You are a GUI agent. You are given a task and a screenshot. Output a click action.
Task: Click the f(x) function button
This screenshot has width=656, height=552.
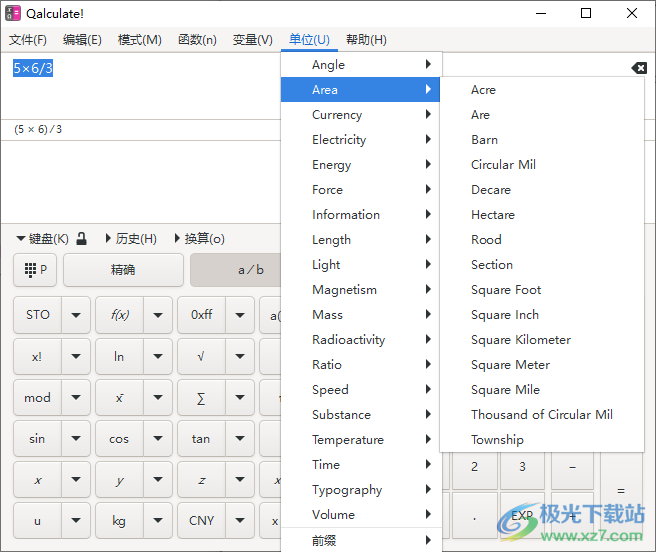pos(120,315)
